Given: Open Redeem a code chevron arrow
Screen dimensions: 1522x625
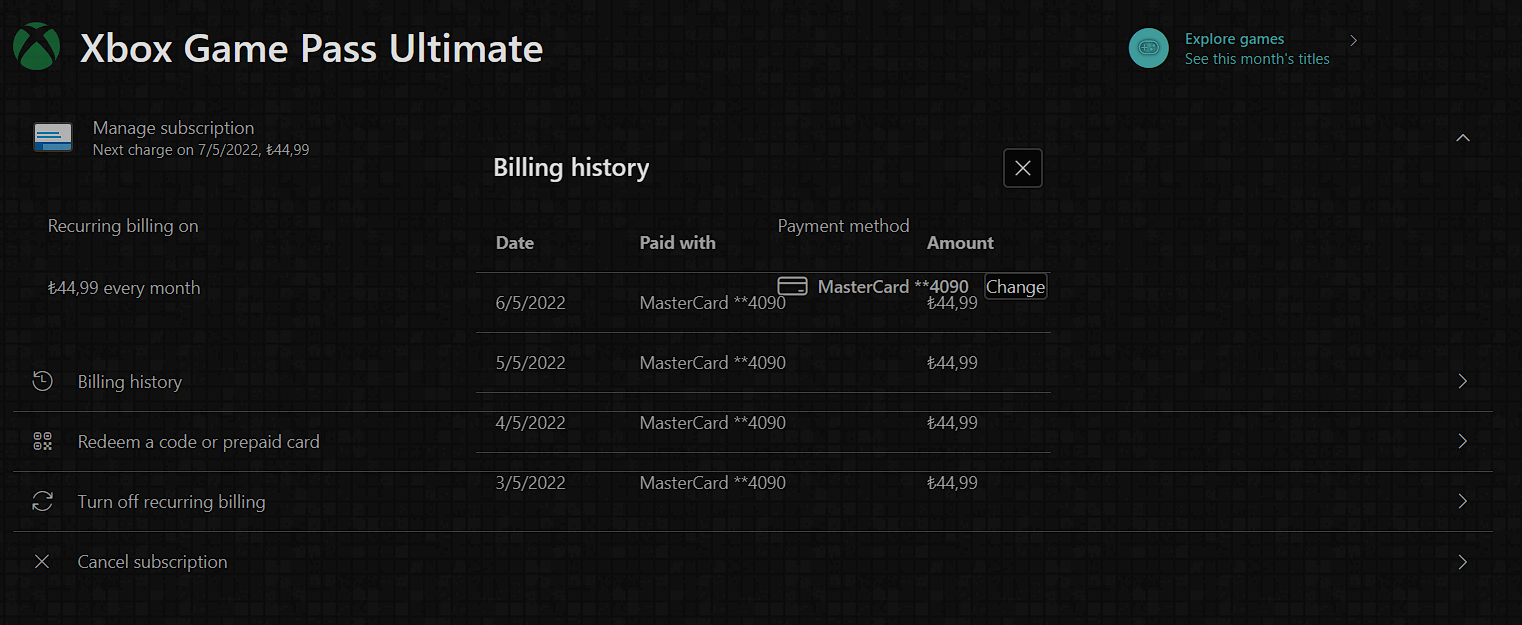Looking at the screenshot, I should [1462, 441].
